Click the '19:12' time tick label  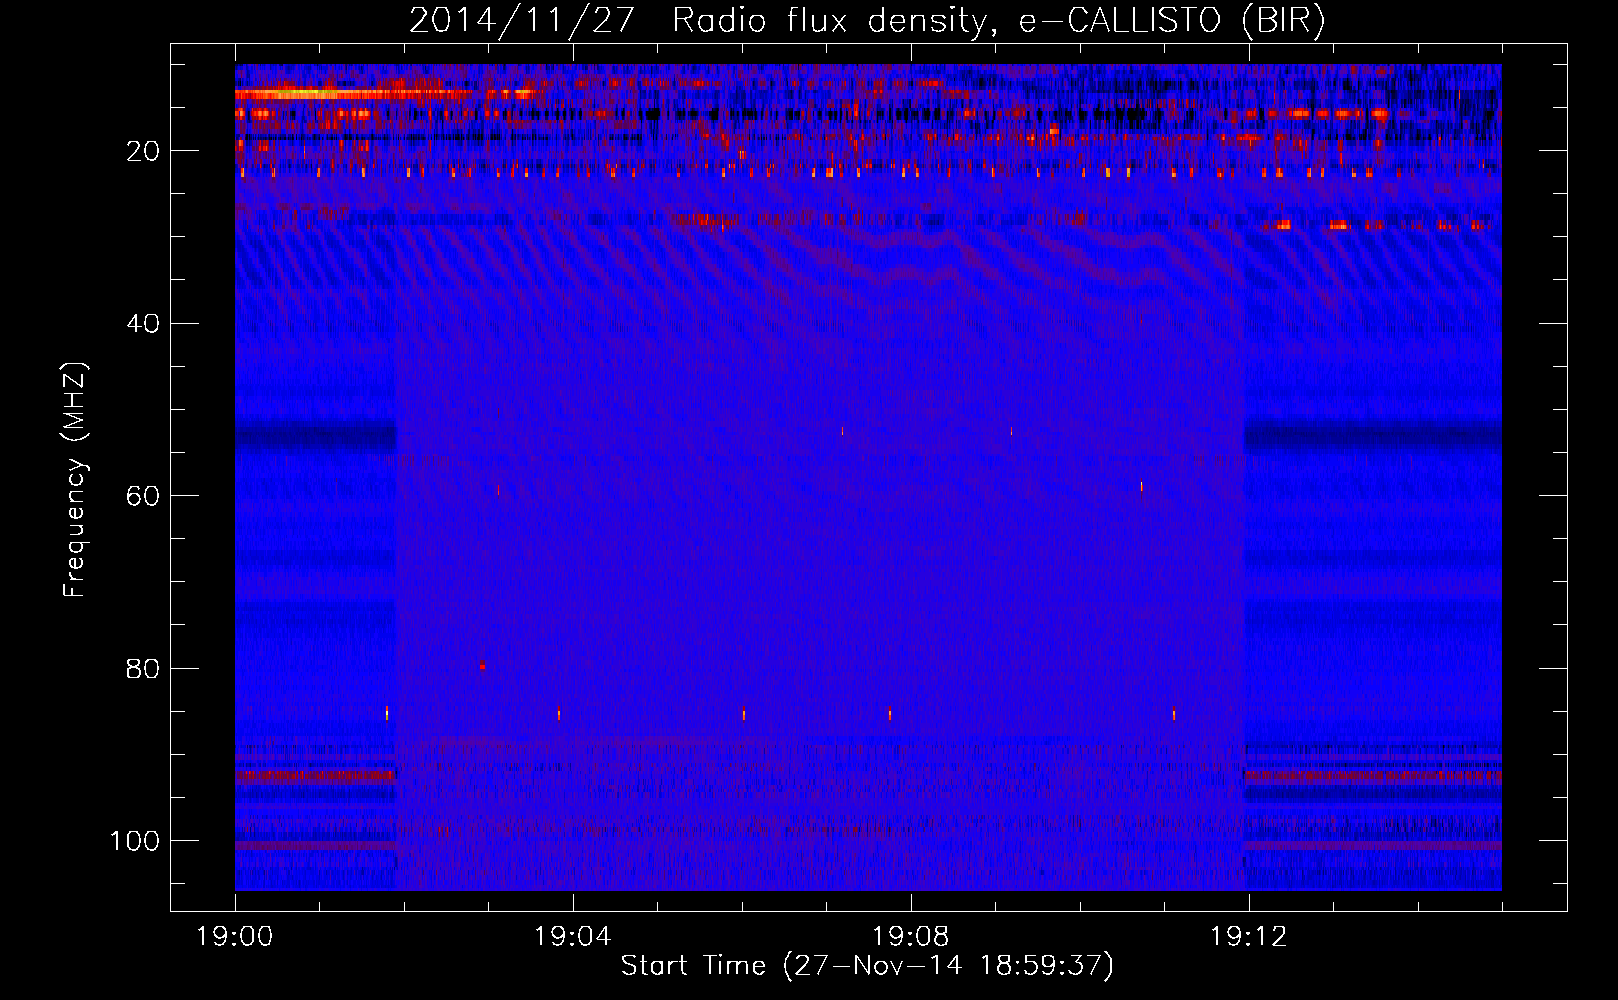click(1249, 937)
